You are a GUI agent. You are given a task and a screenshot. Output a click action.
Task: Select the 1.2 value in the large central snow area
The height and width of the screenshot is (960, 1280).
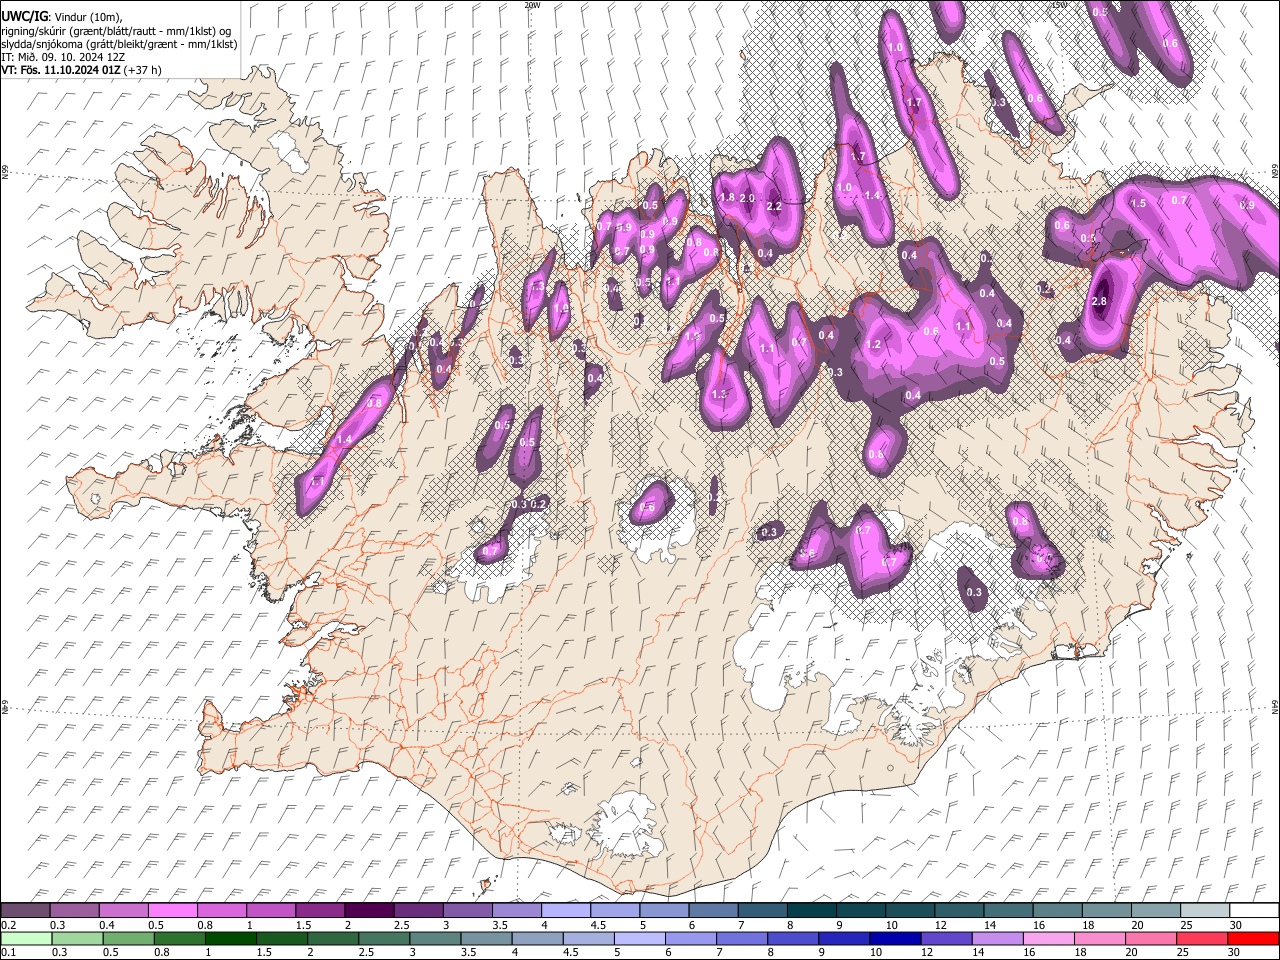coord(873,344)
